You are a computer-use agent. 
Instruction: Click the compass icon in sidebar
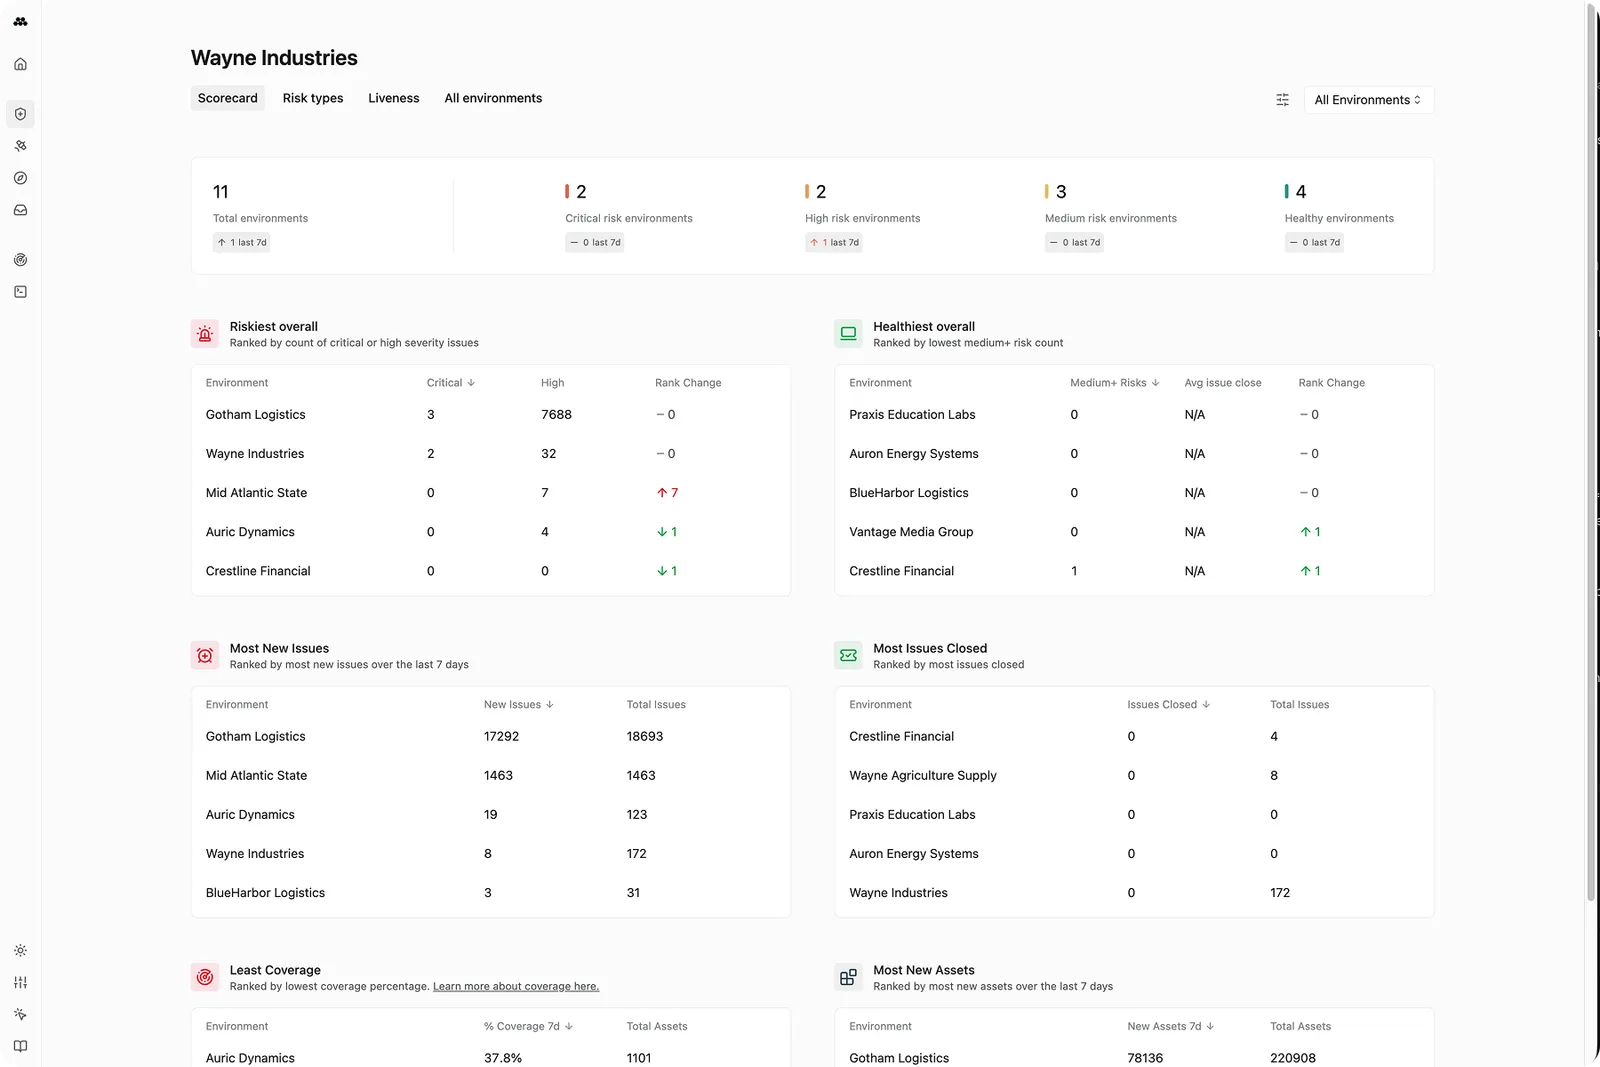point(20,178)
